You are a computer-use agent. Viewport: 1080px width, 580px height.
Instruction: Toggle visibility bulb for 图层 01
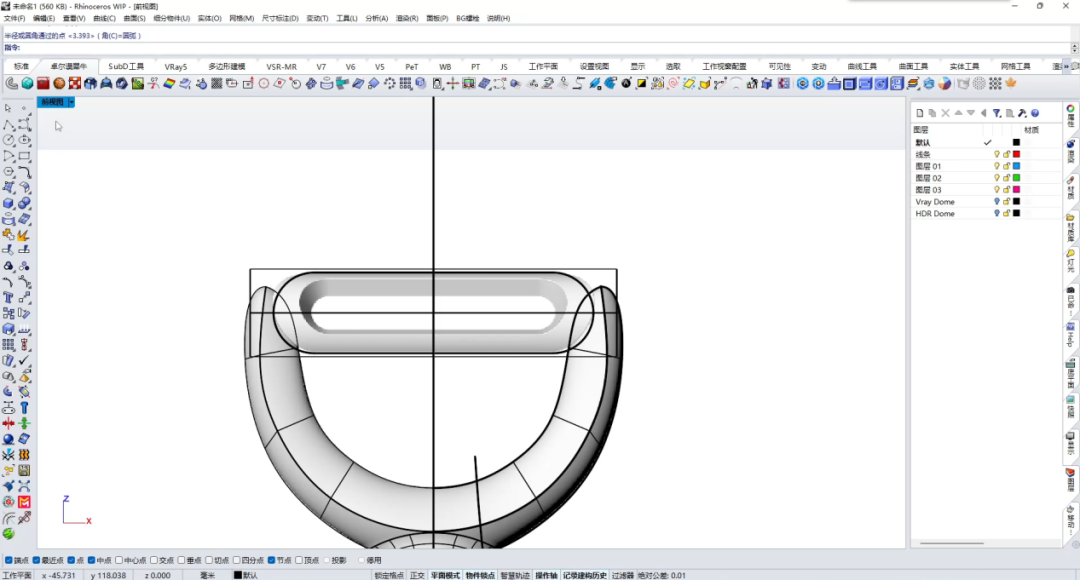click(996, 166)
